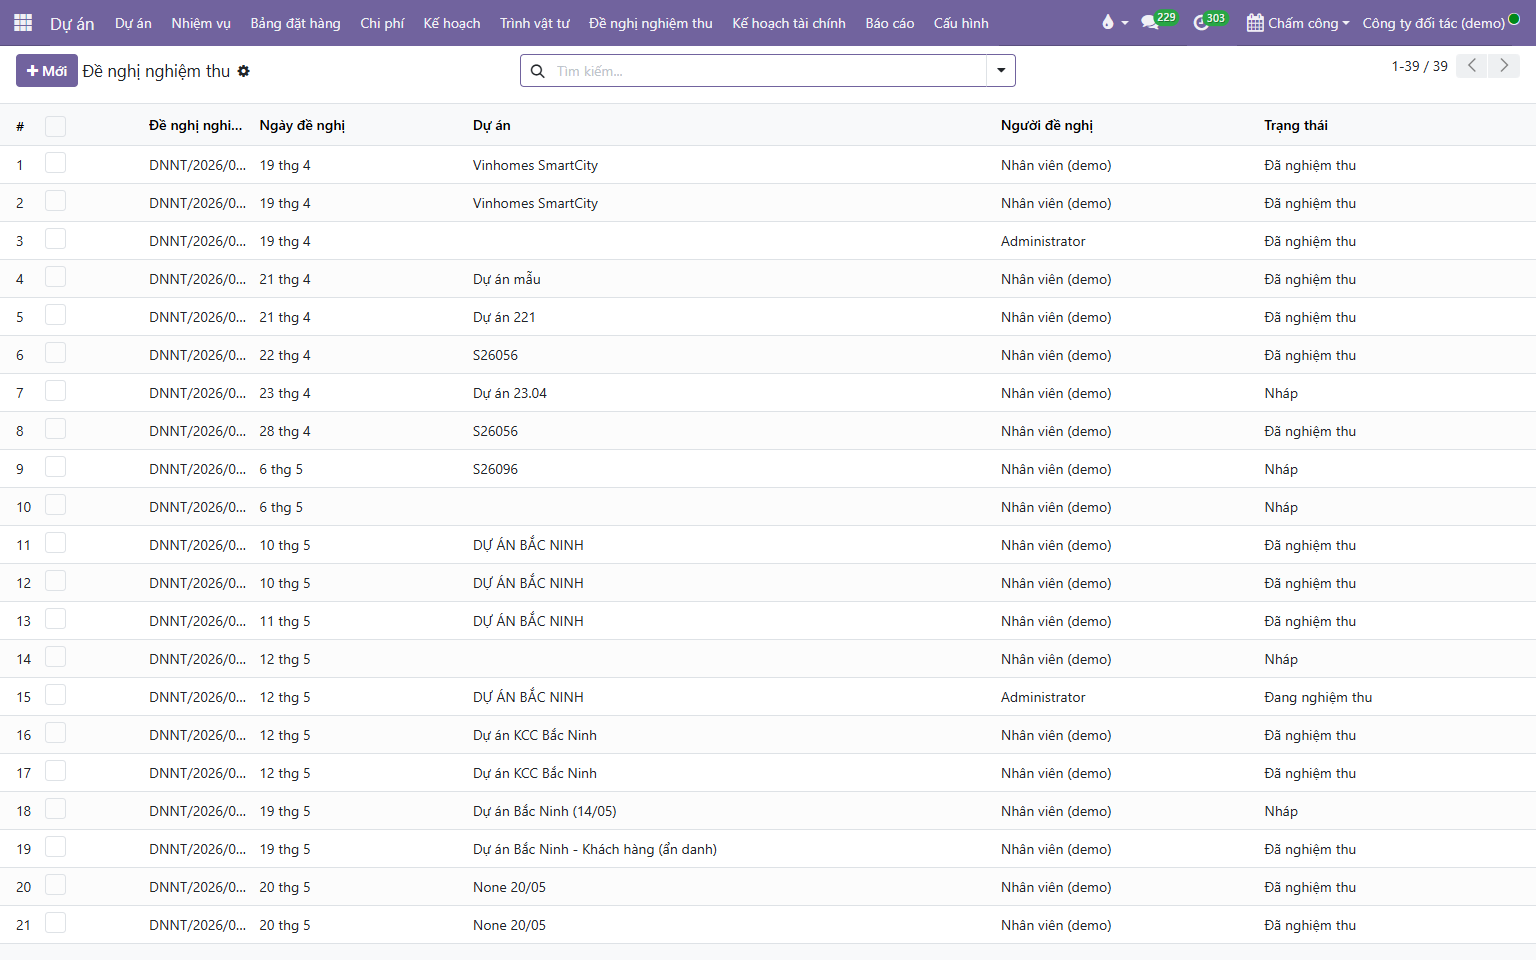Sort by Người đề nghị column header
The height and width of the screenshot is (960, 1536).
click(1047, 125)
